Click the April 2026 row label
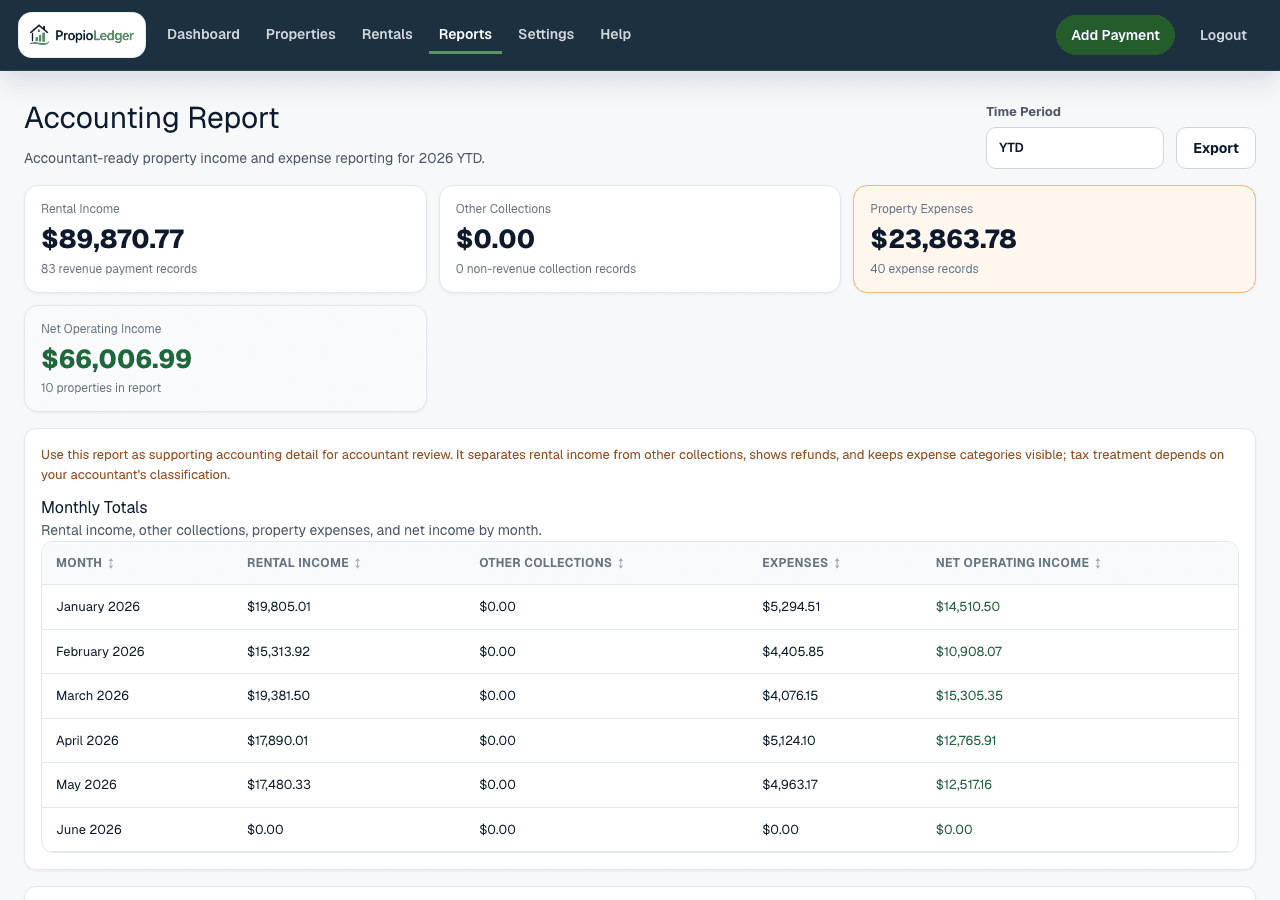Image resolution: width=1280 pixels, height=900 pixels. [87, 741]
